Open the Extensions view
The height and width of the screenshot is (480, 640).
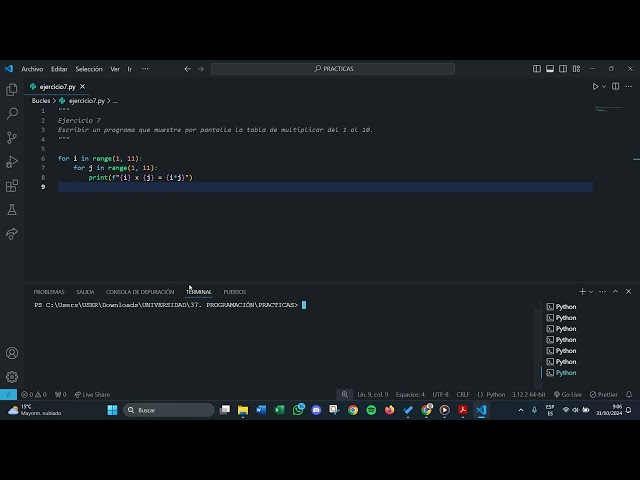coord(12,186)
